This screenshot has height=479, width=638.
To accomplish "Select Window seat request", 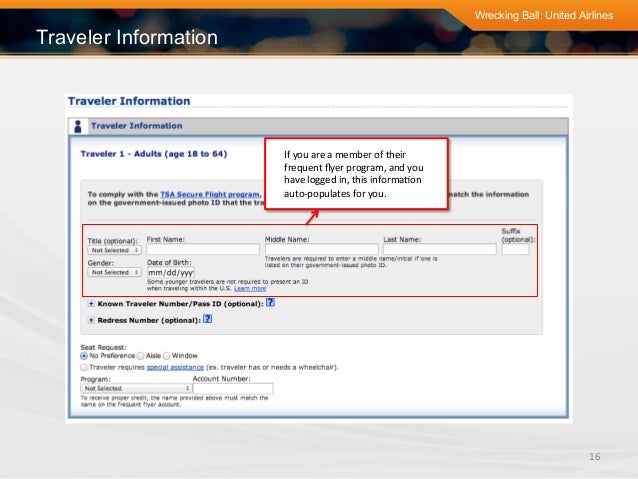I will (166, 356).
